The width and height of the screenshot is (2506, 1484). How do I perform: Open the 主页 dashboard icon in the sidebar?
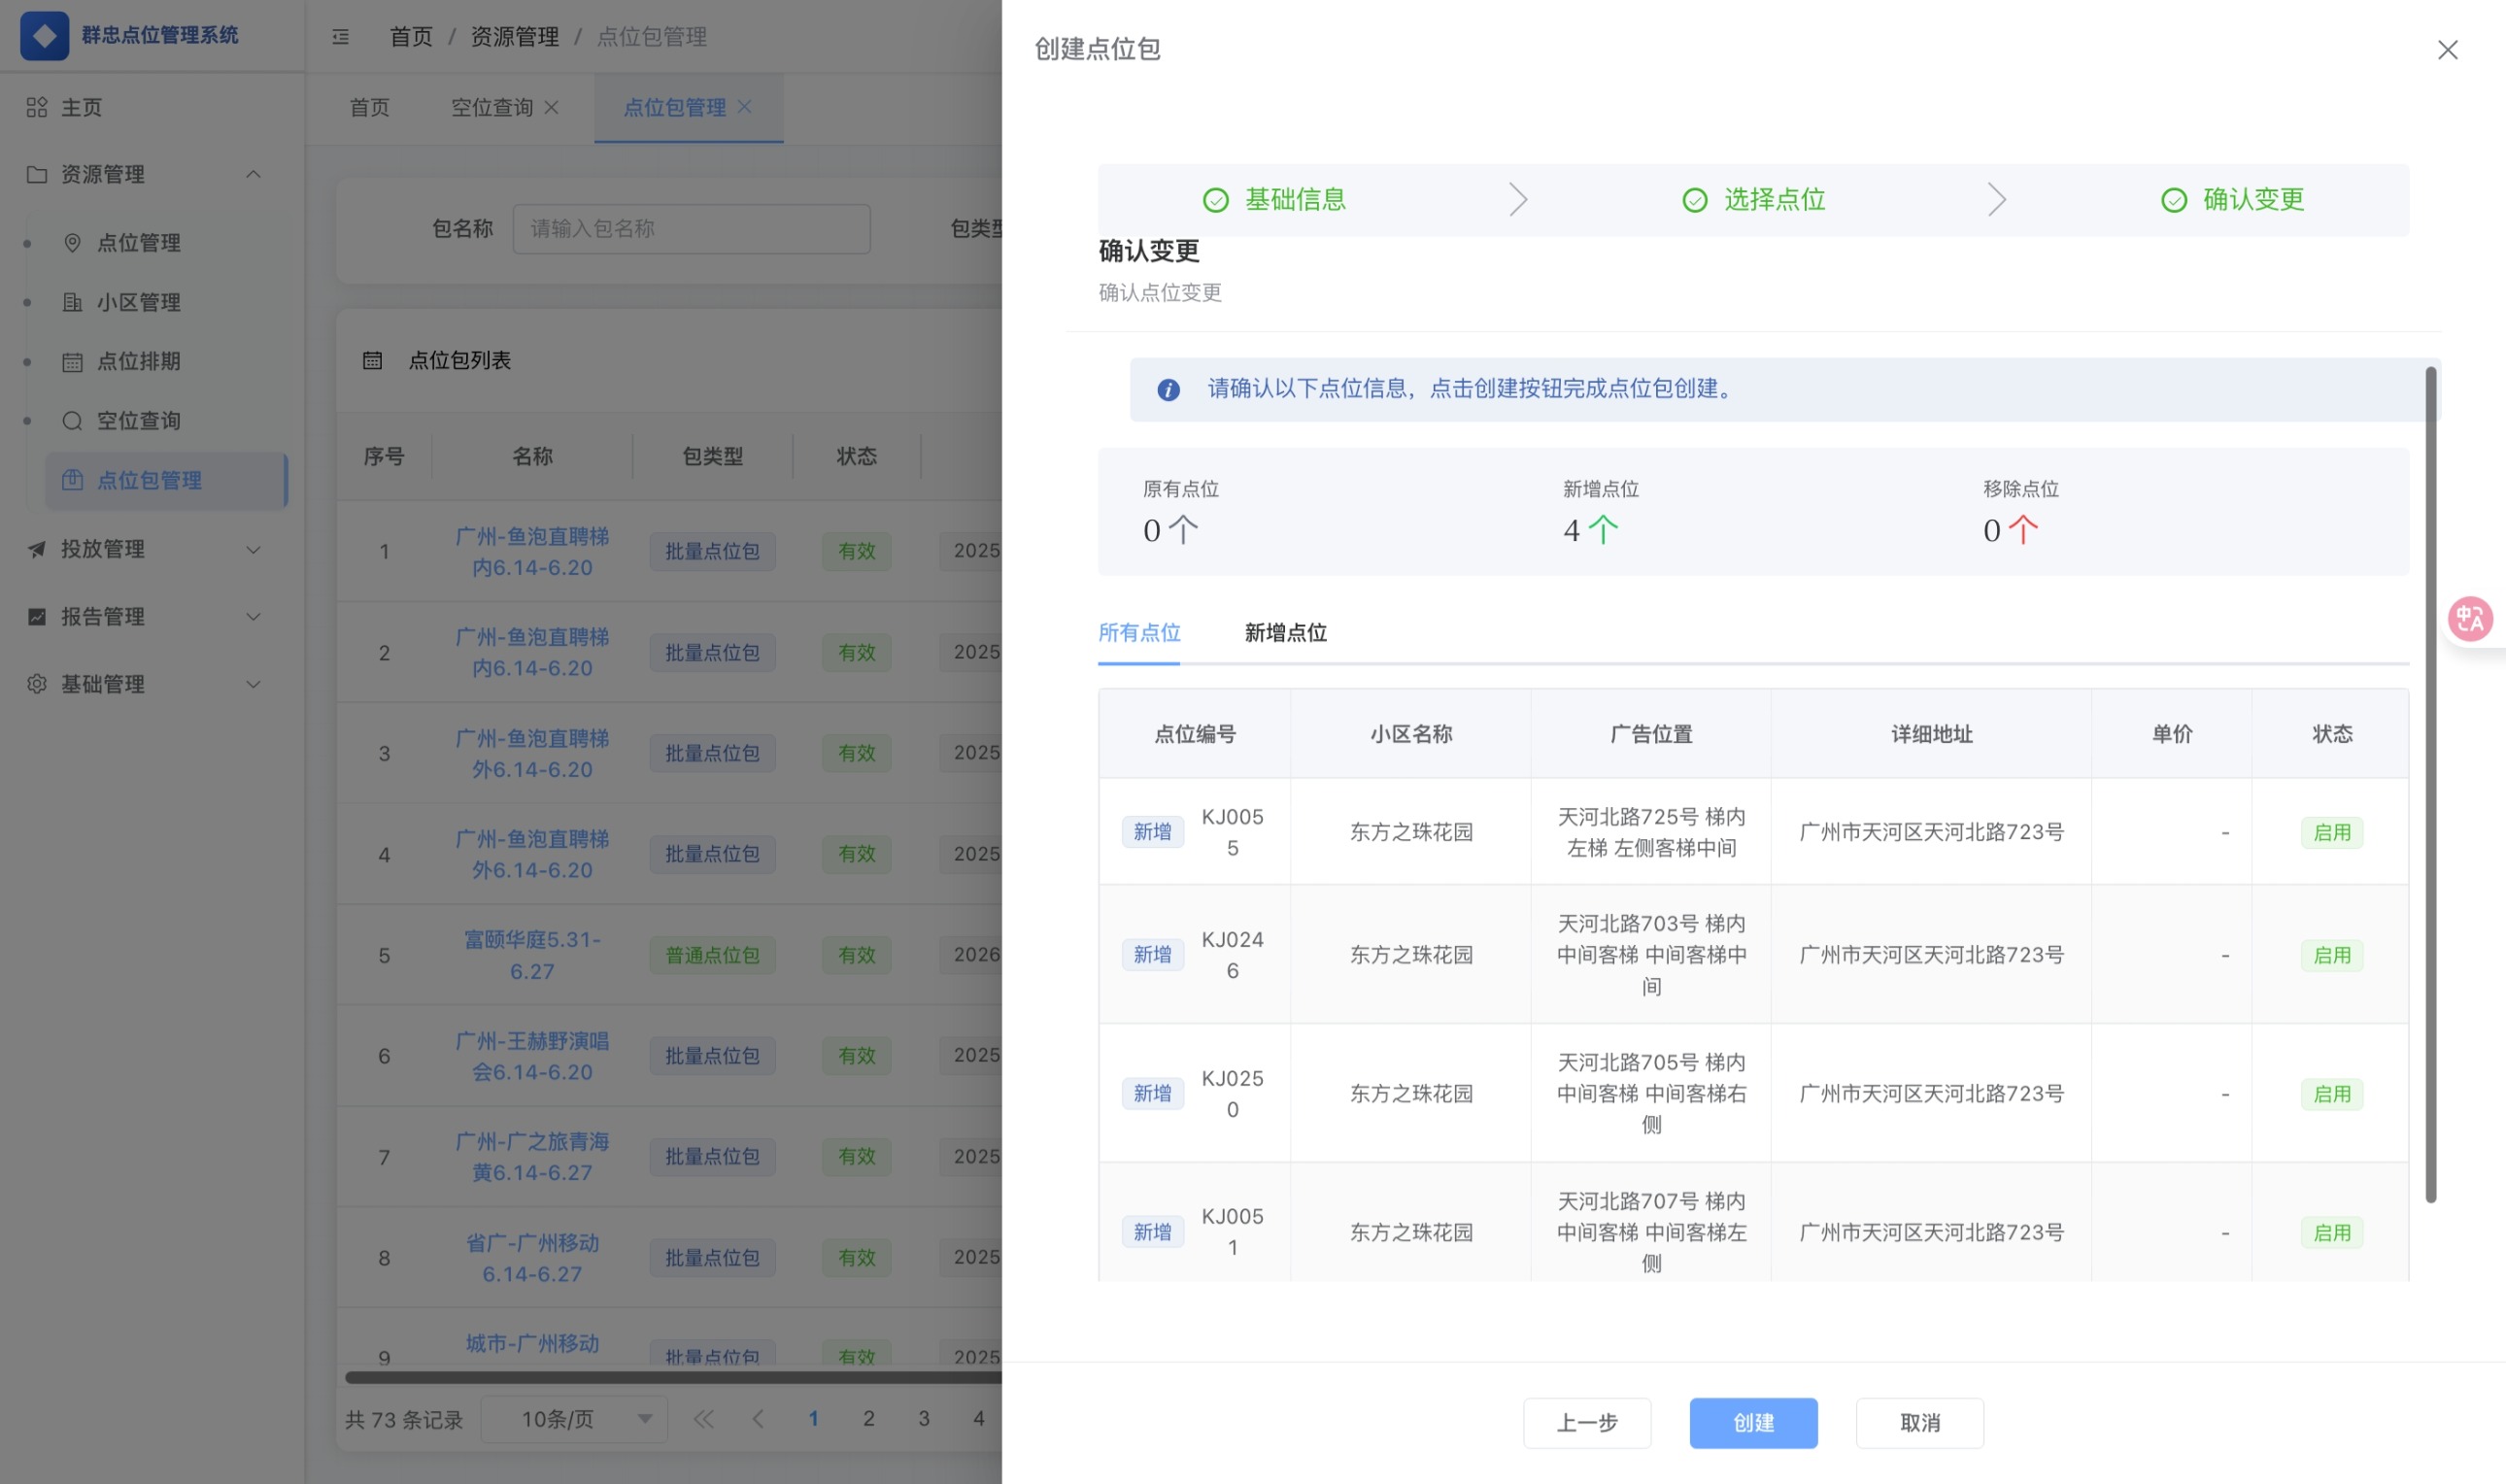37,107
